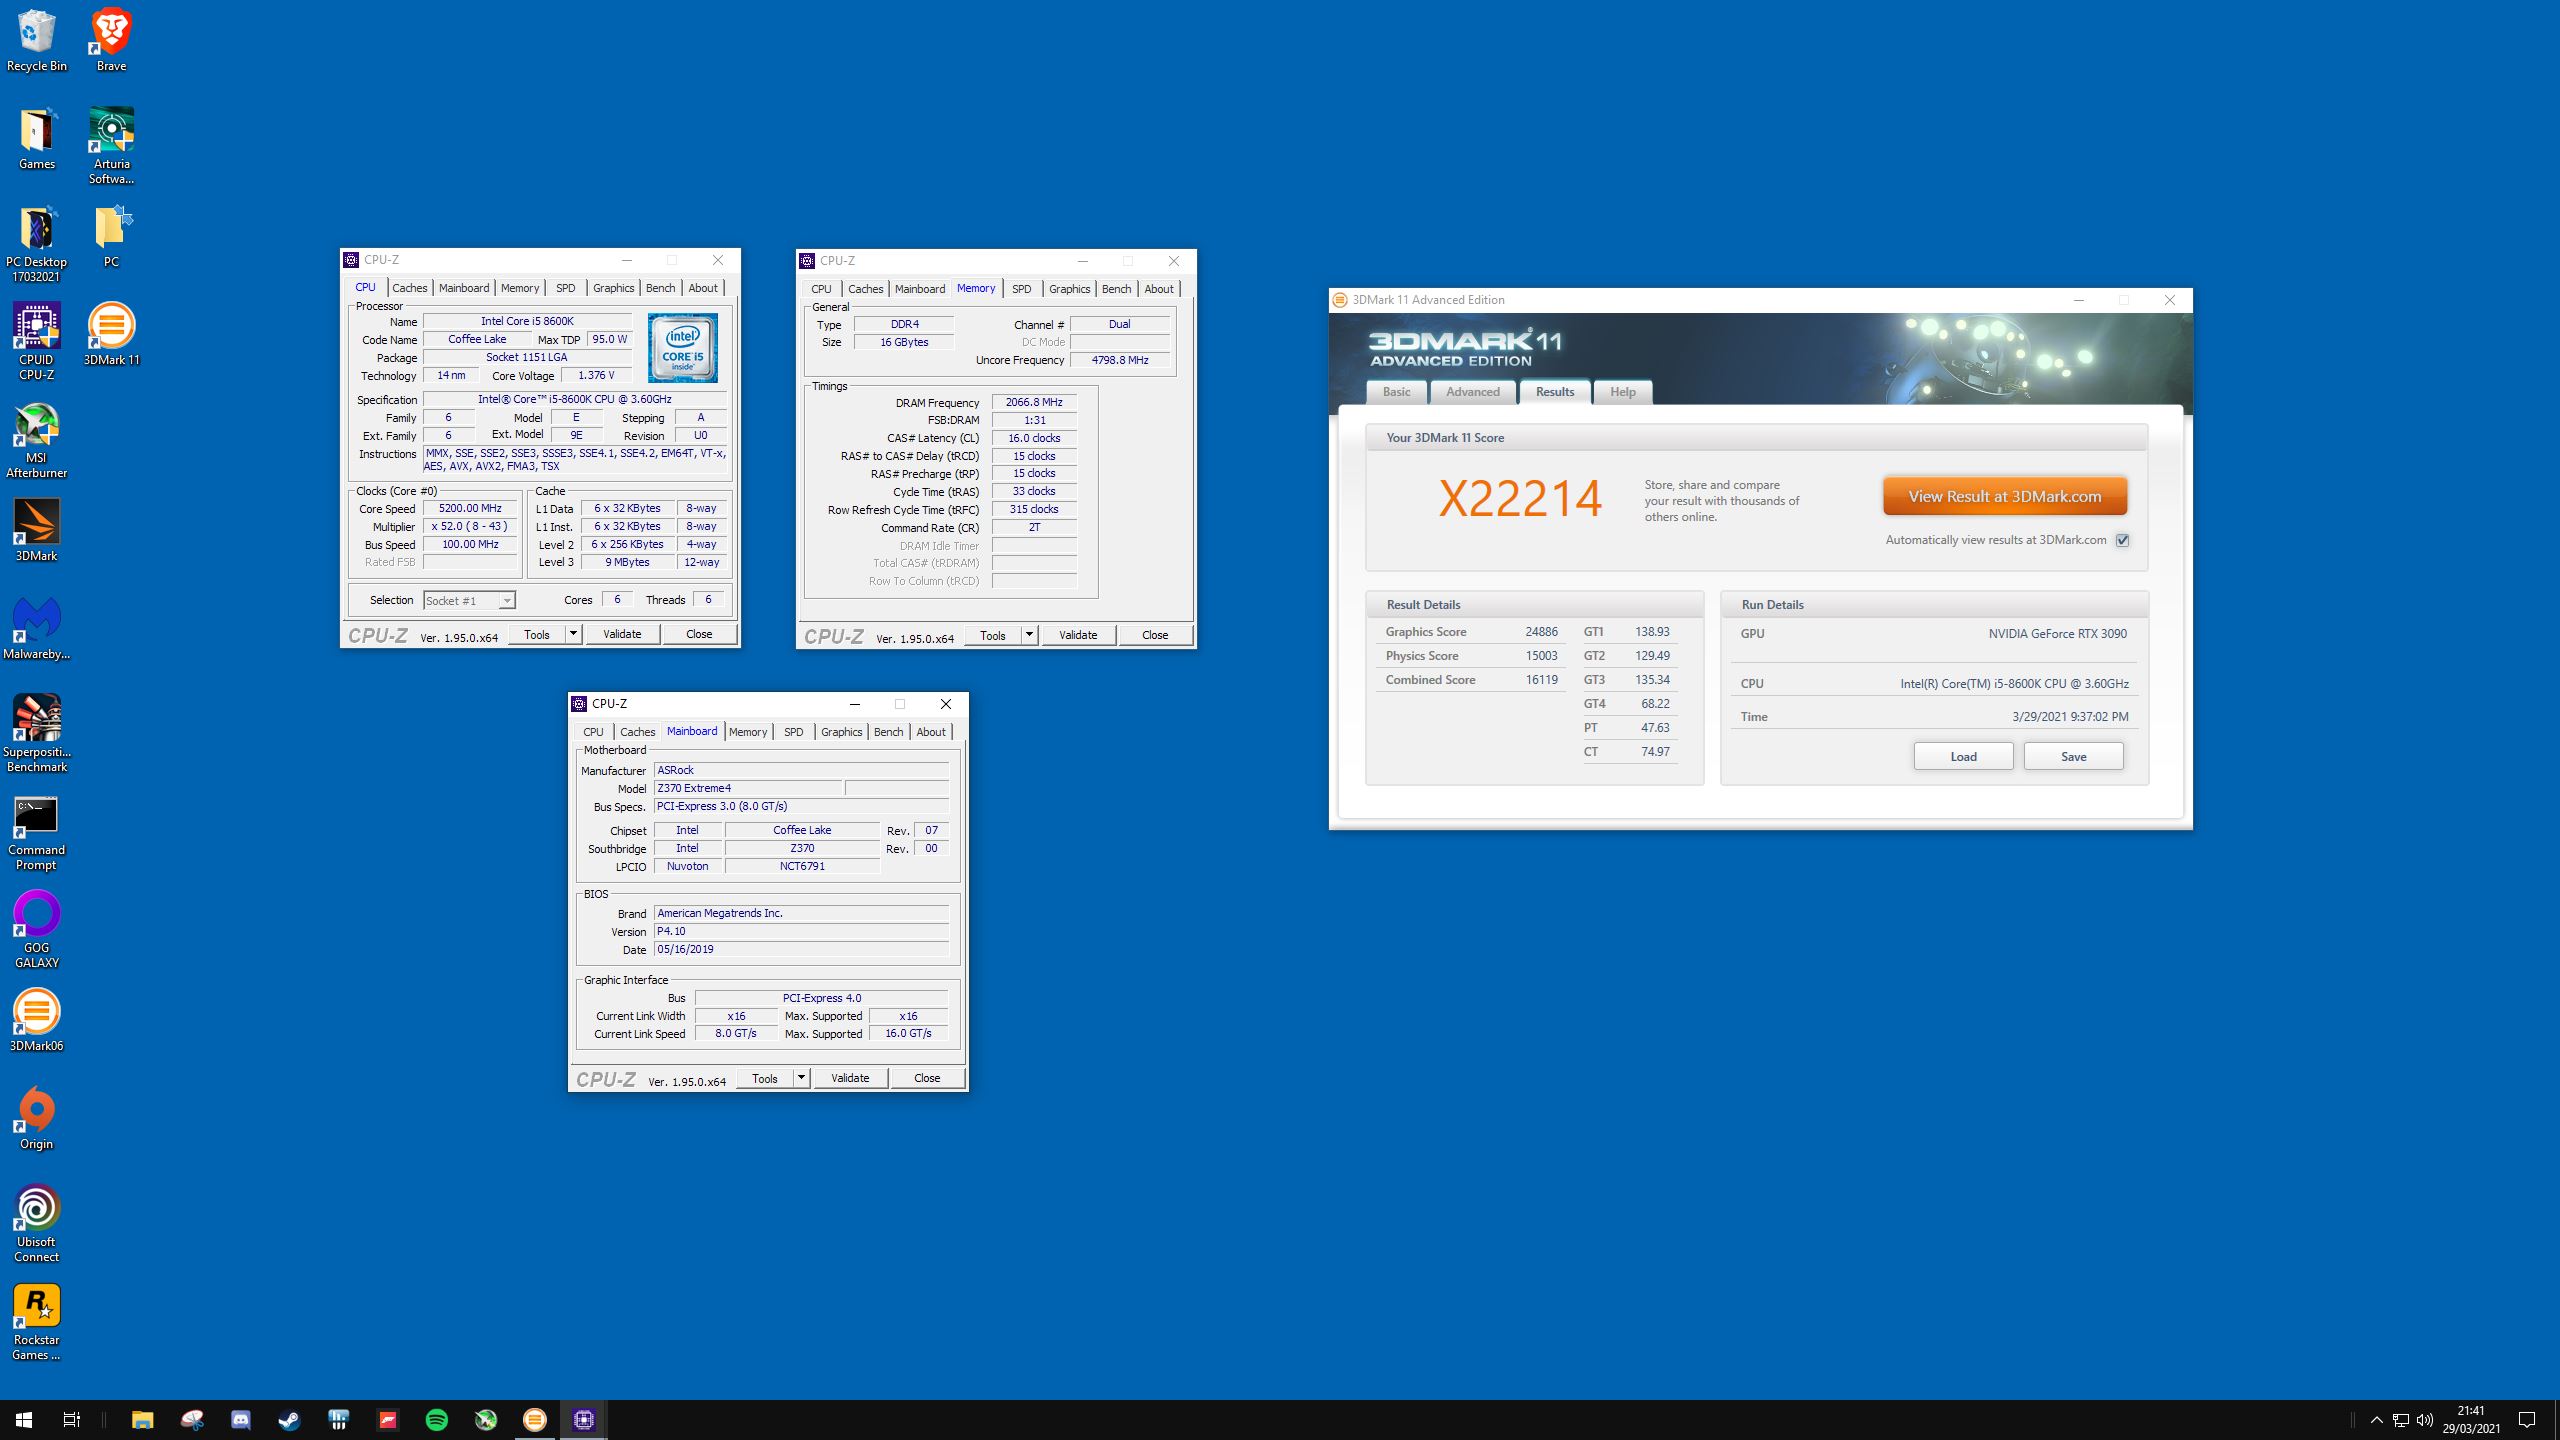This screenshot has width=2560, height=1440.
Task: Open the volume control in system tray
Action: 2425,1420
